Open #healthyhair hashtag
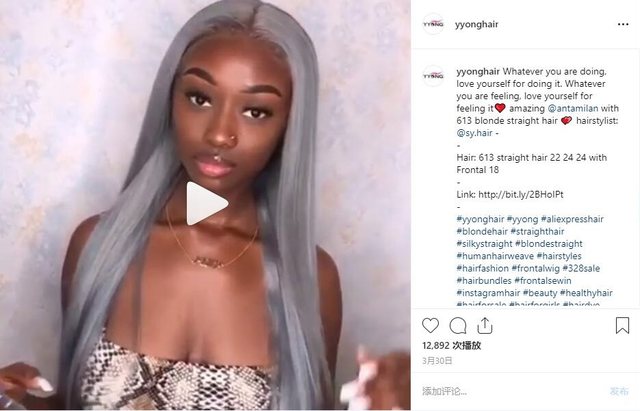 point(586,293)
